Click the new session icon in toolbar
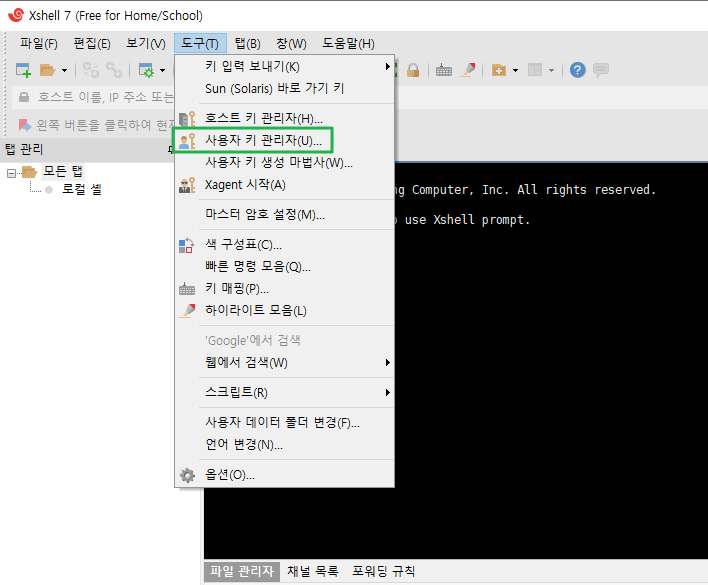 (23, 70)
